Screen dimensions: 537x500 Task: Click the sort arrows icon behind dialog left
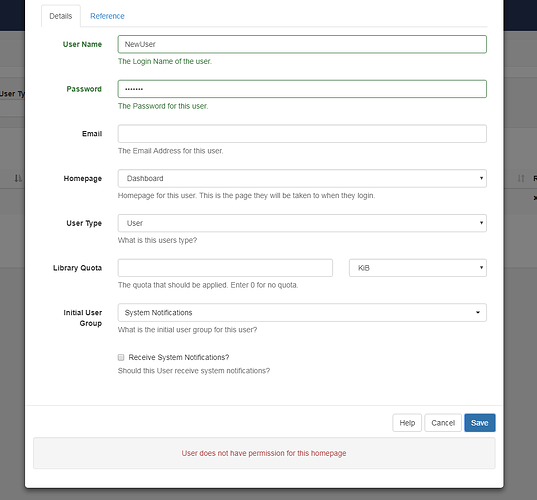tap(18, 178)
